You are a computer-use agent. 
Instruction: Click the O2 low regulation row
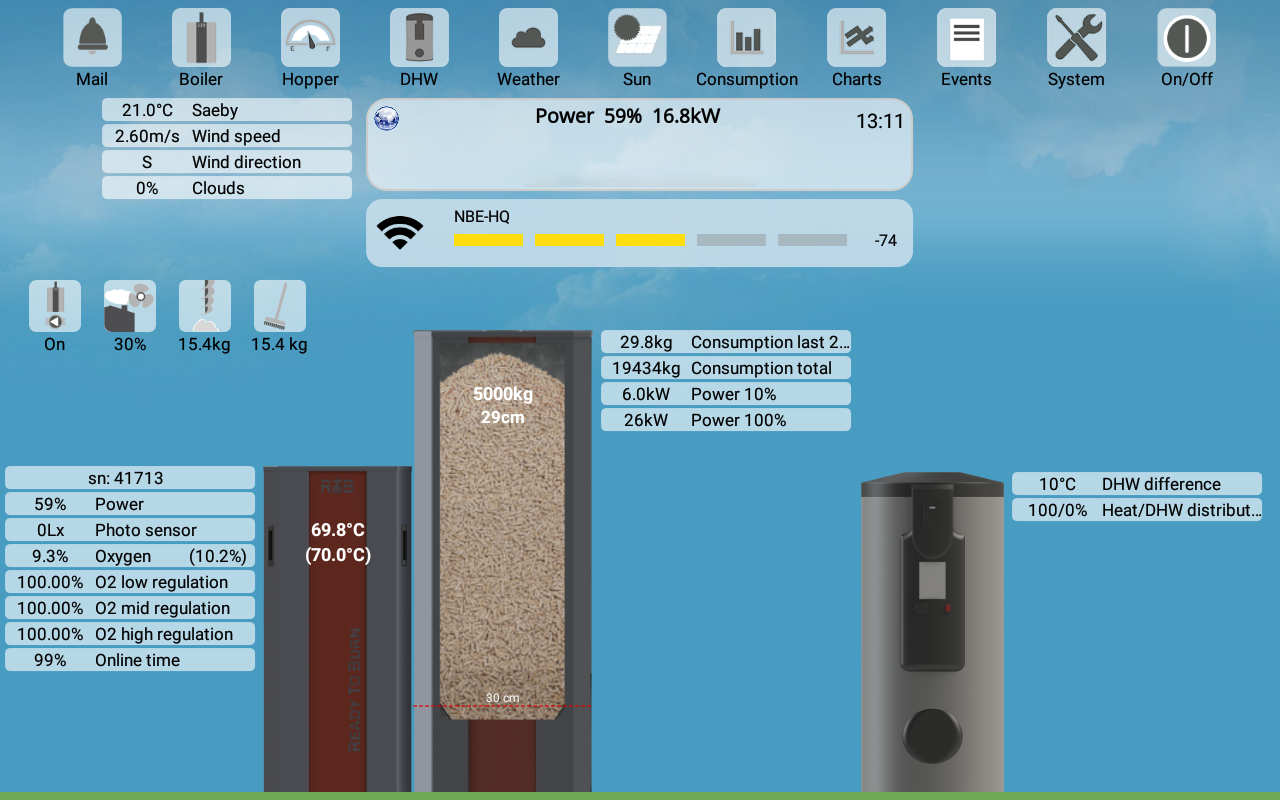click(130, 582)
